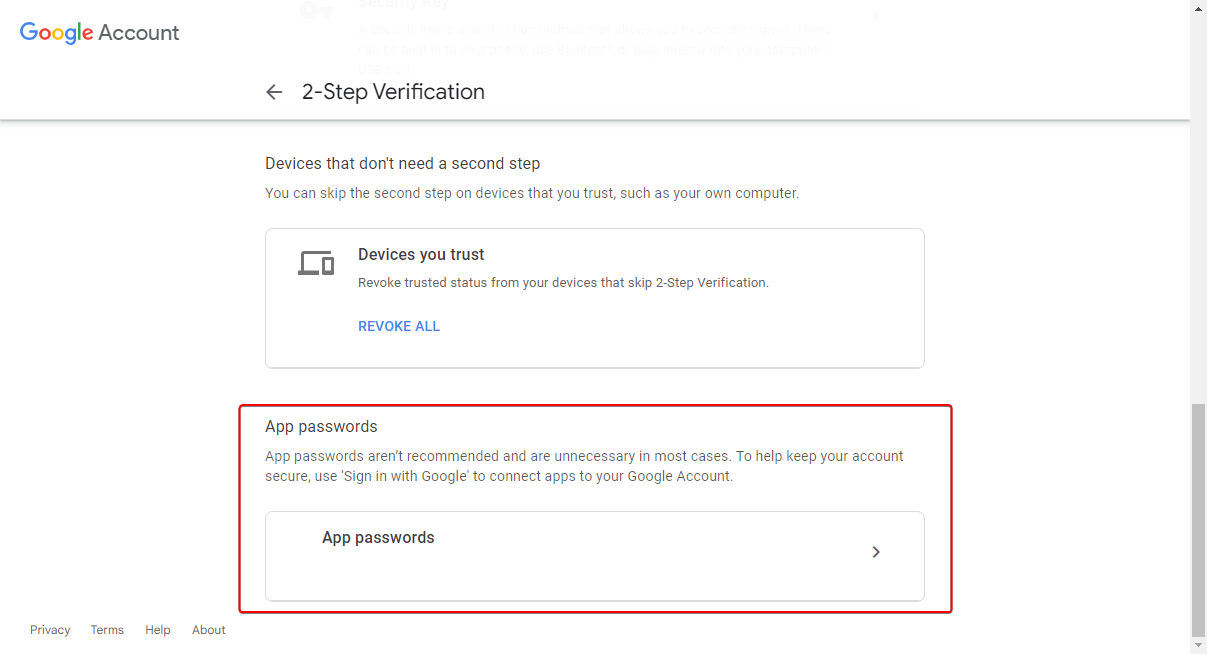This screenshot has height=654, width=1207.
Task: Click the page vertical scrollbar thumb
Action: pos(1198,520)
